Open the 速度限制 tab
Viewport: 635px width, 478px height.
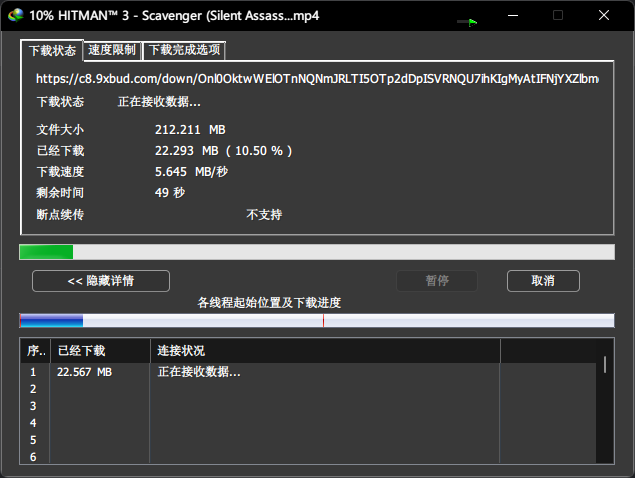[x=112, y=50]
